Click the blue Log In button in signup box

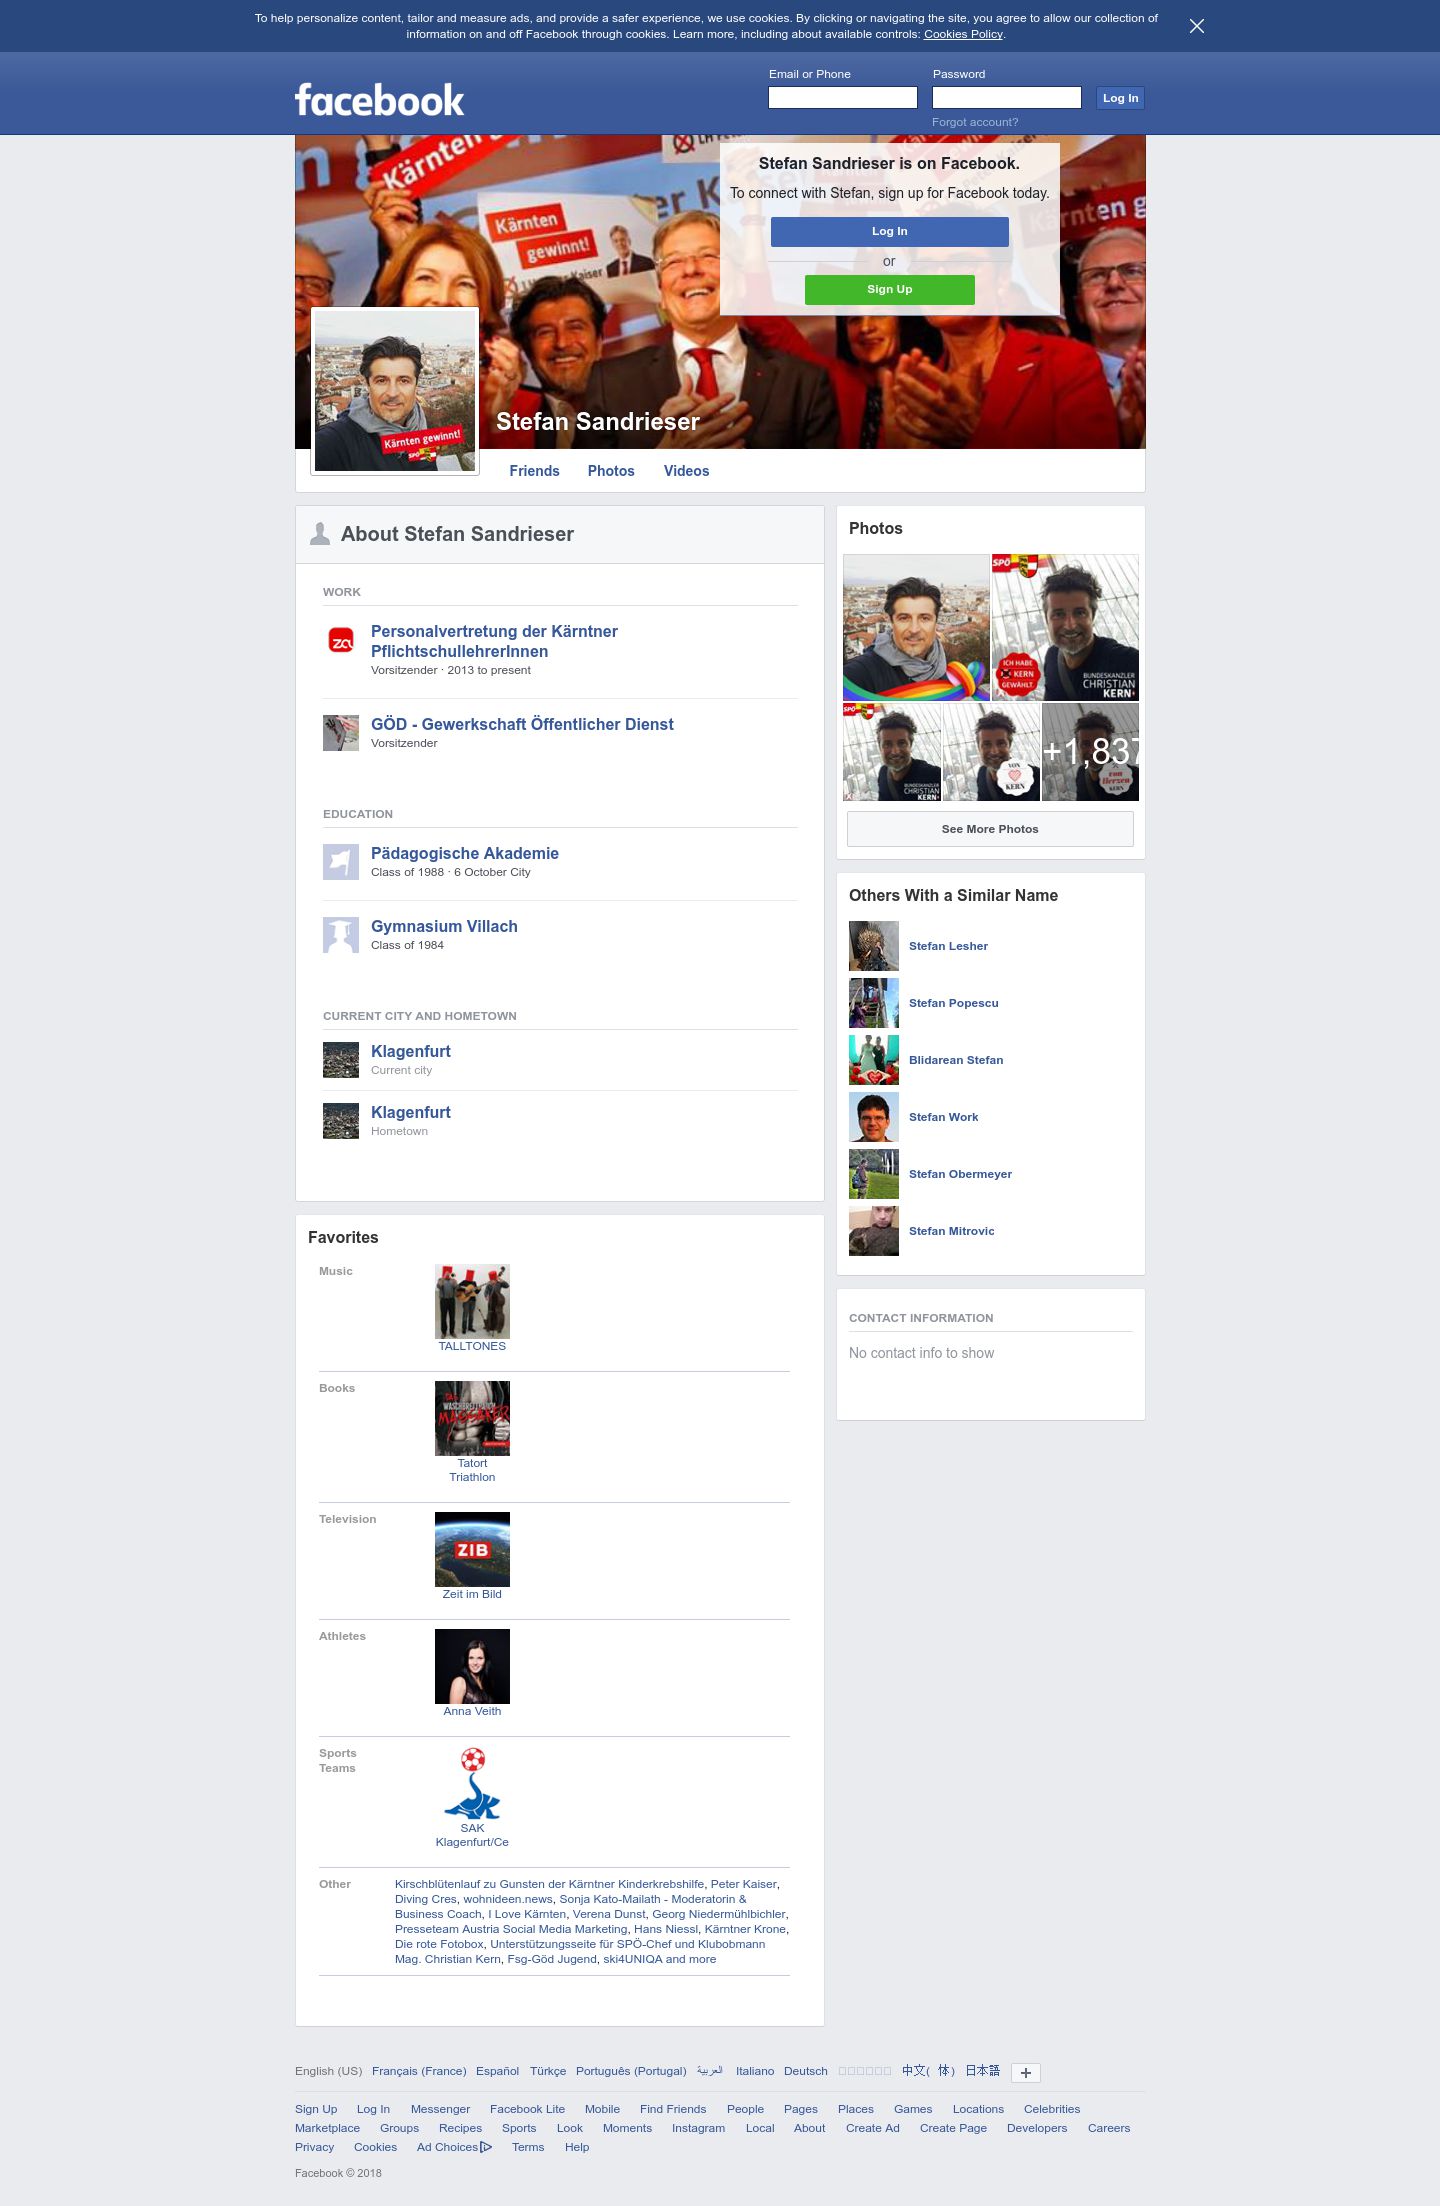click(890, 231)
